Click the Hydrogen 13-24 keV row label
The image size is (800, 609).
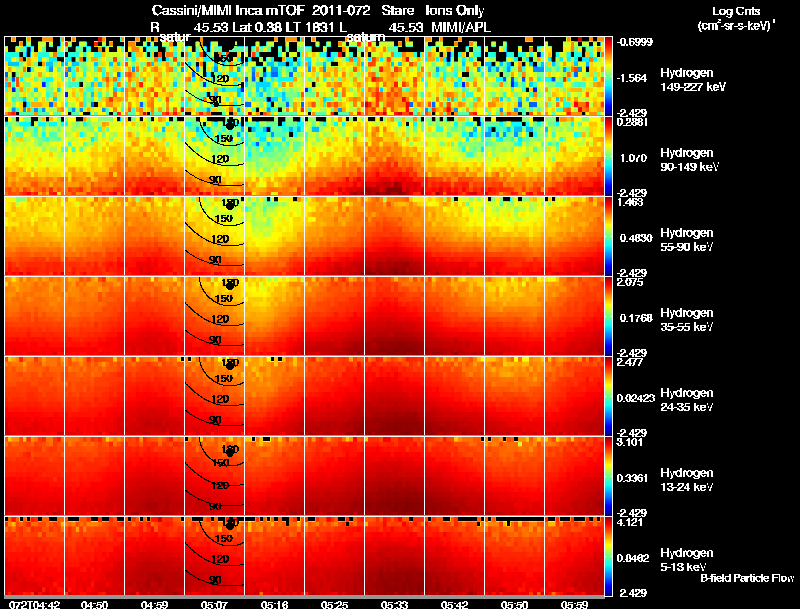coord(687,480)
